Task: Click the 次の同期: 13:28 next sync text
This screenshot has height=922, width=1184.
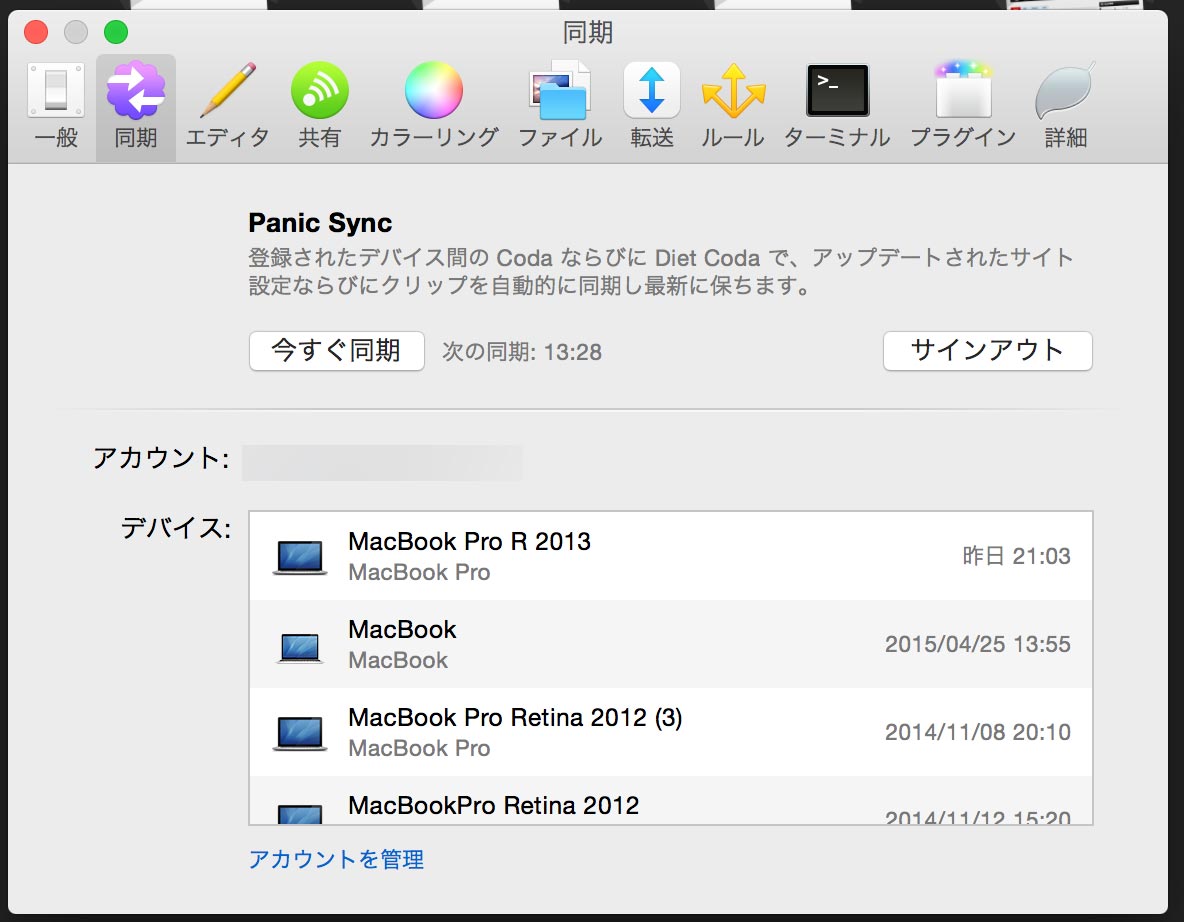Action: (x=522, y=352)
